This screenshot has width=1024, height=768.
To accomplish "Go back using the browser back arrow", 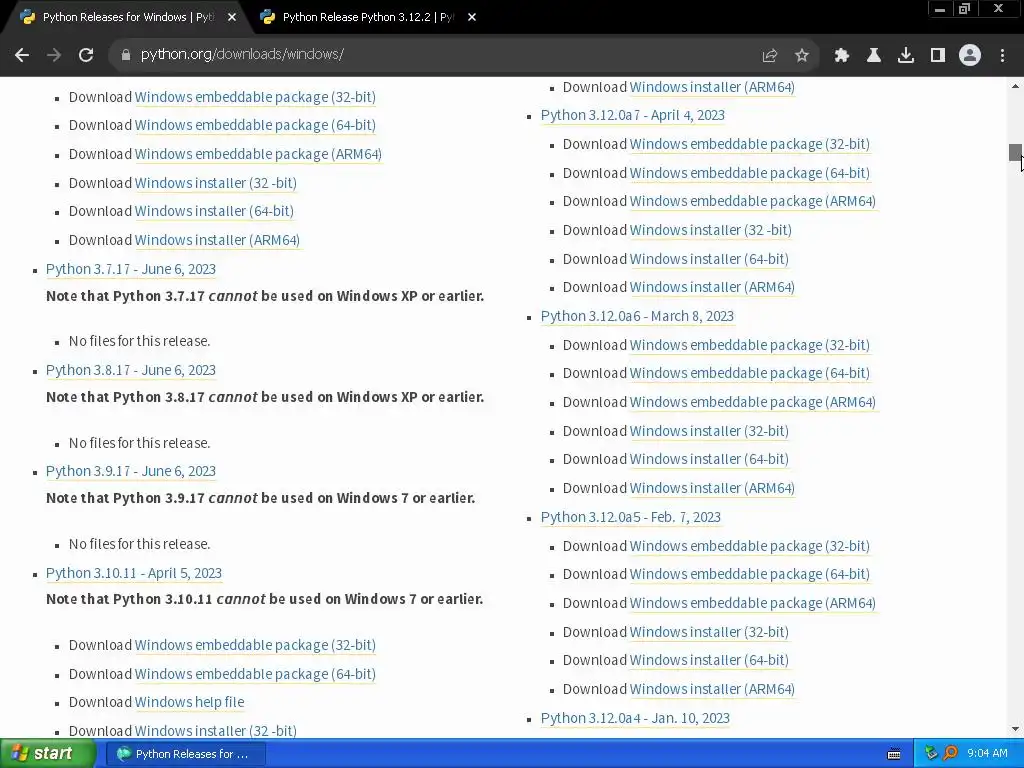I will (22, 55).
